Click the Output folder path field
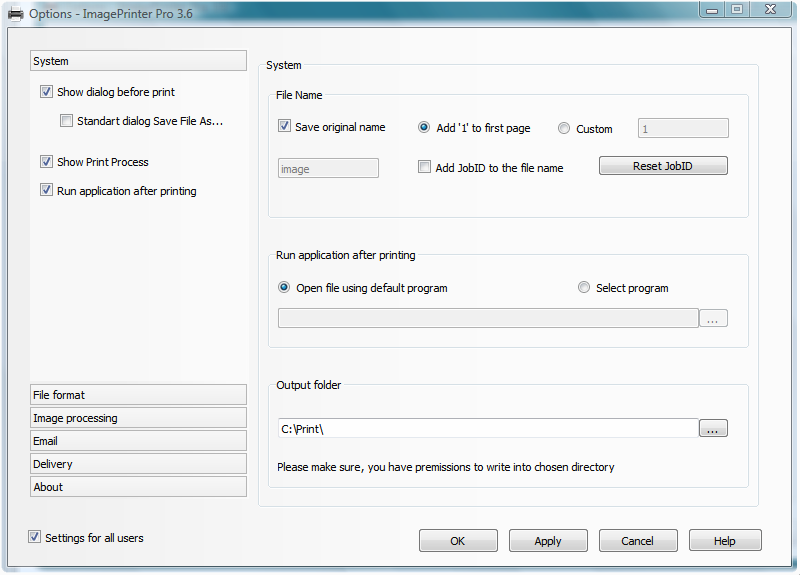Image resolution: width=800 pixels, height=575 pixels. pyautogui.click(x=488, y=429)
